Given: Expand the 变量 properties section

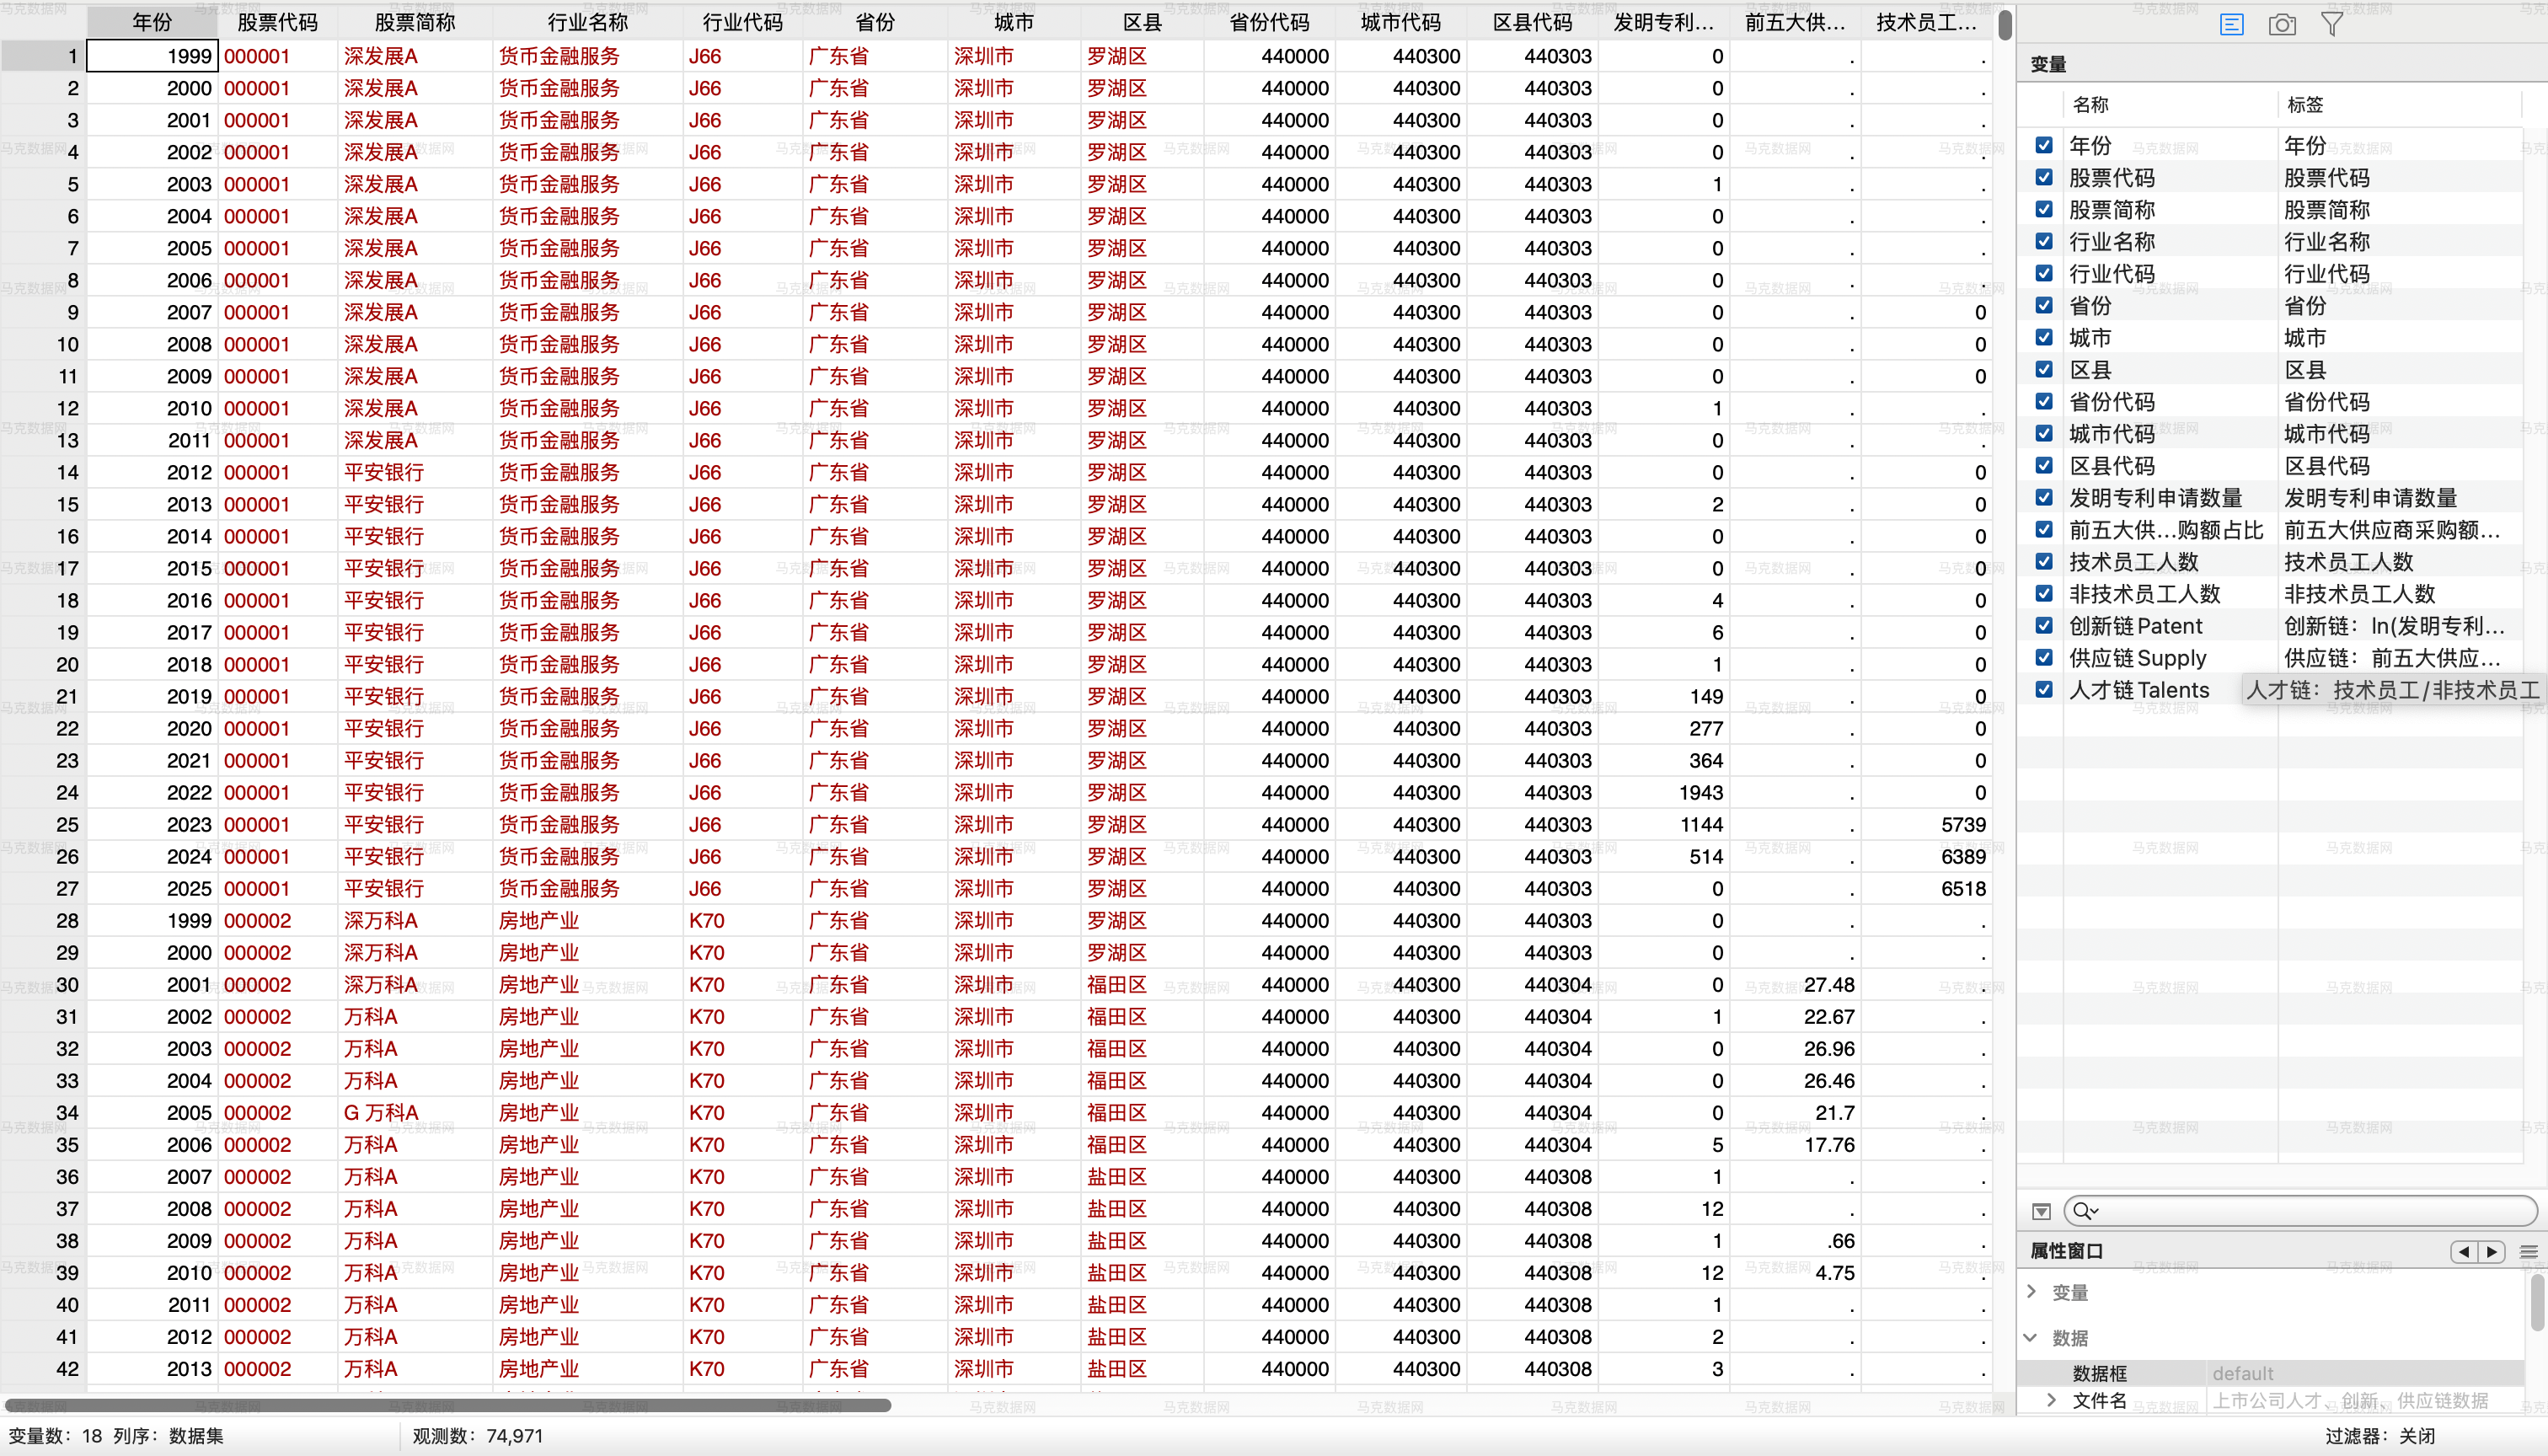Looking at the screenshot, I should [2032, 1292].
